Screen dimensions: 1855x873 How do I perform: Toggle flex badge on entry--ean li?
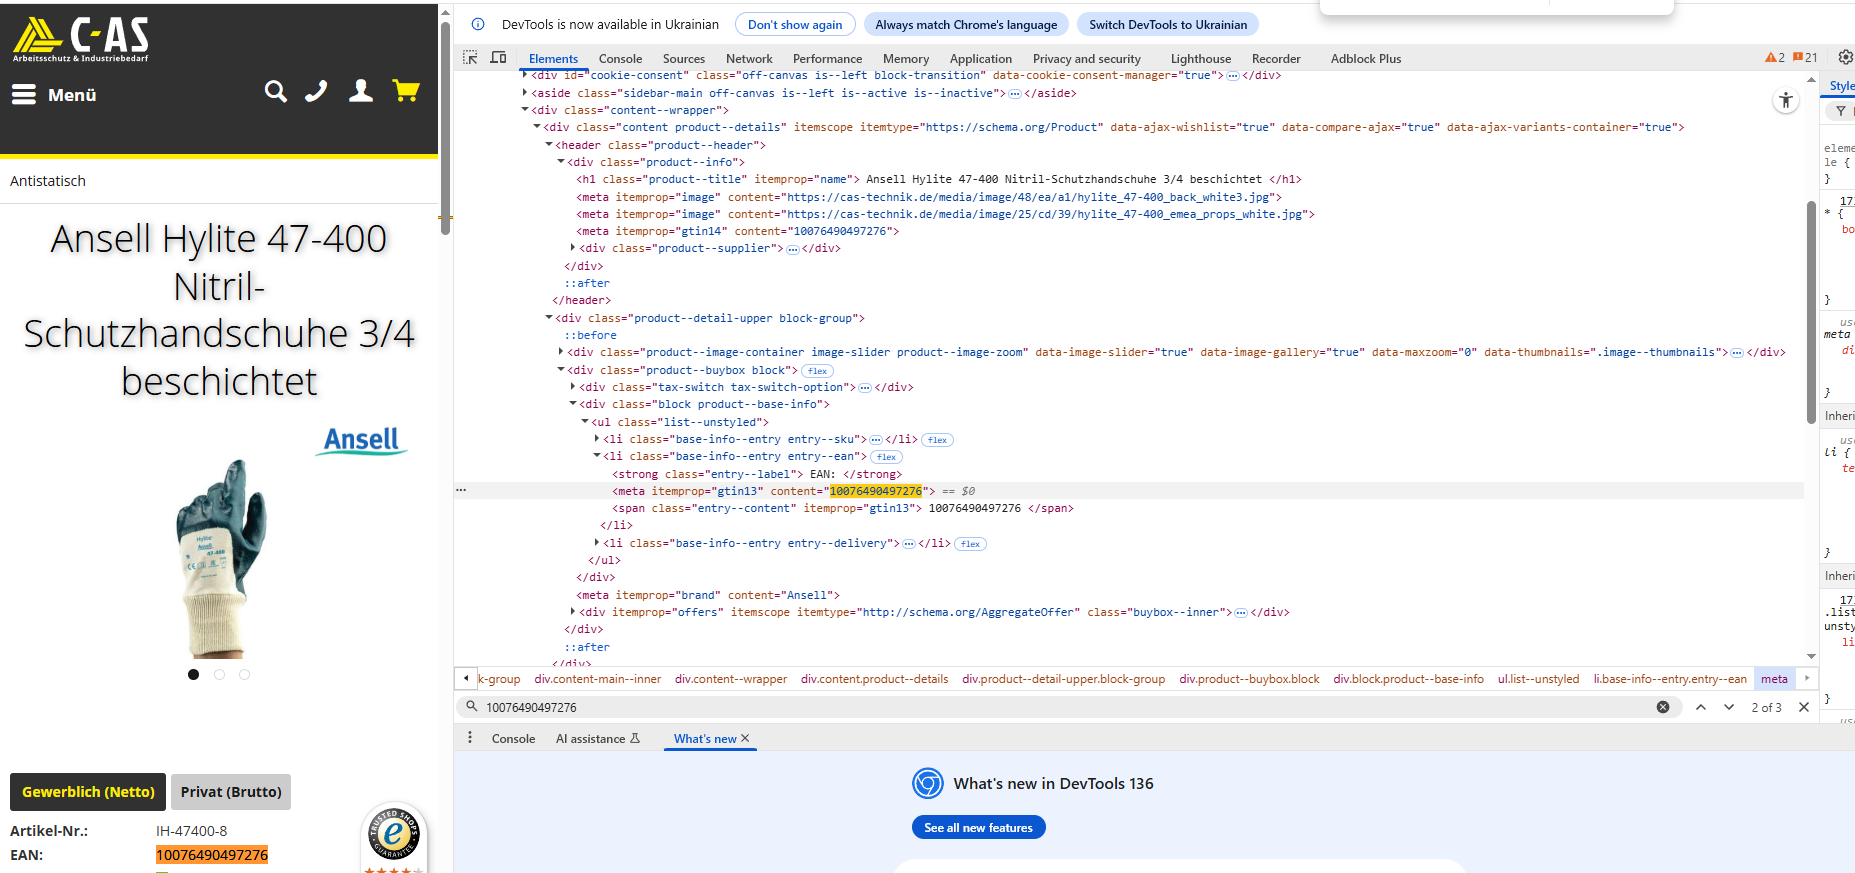point(886,457)
